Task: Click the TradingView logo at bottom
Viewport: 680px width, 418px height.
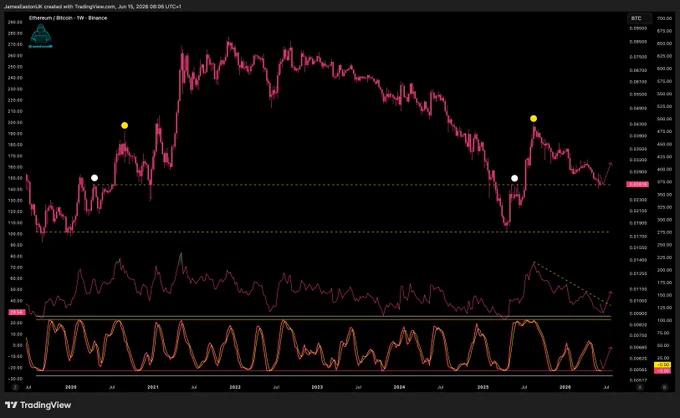Action: click(x=38, y=405)
